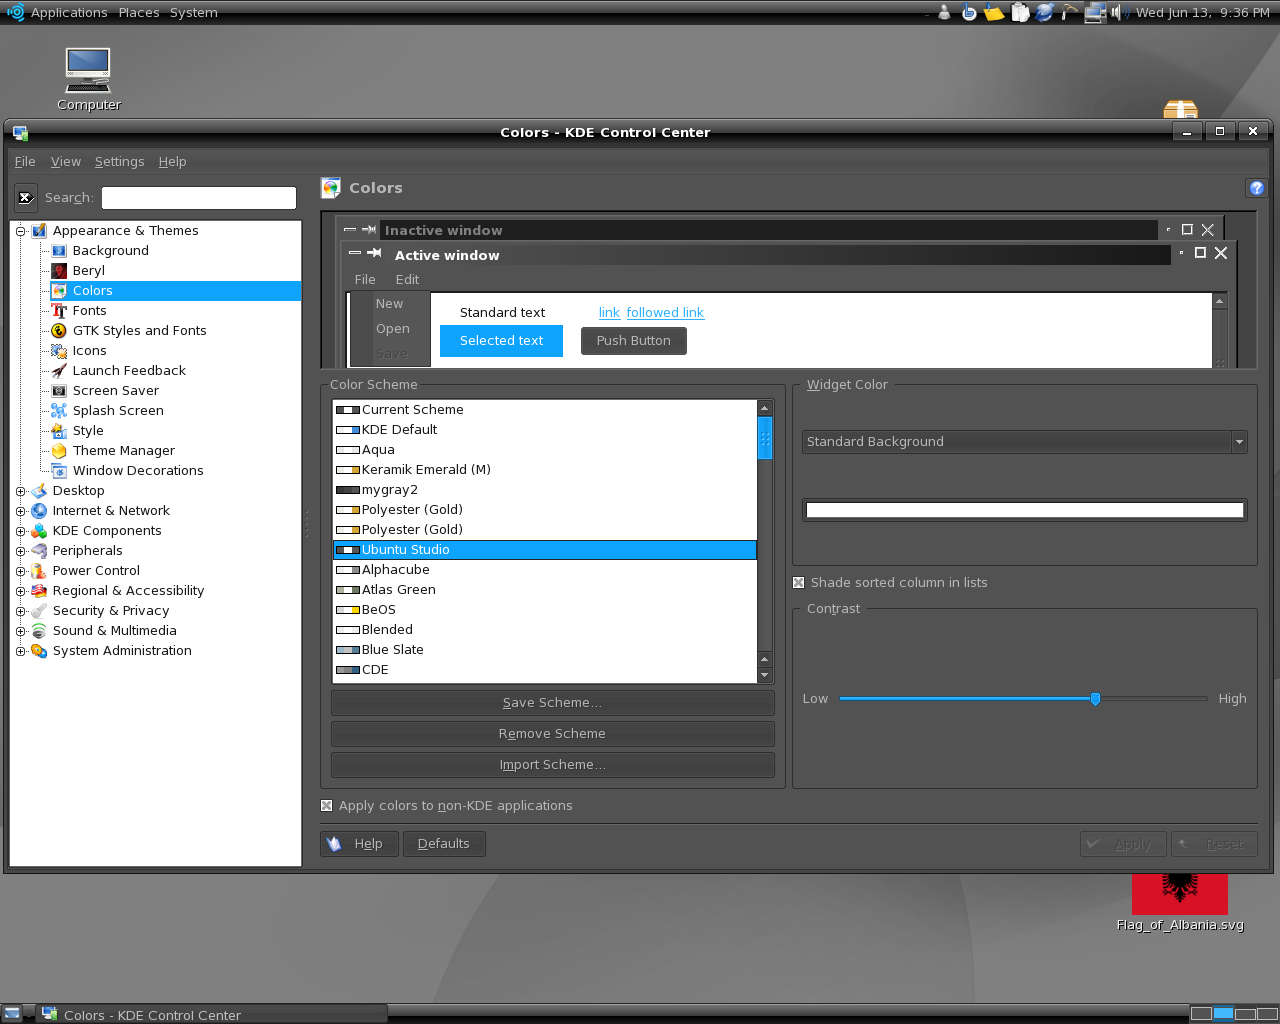The width and height of the screenshot is (1280, 1024).
Task: Click the Import Scheme button
Action: [x=552, y=765]
